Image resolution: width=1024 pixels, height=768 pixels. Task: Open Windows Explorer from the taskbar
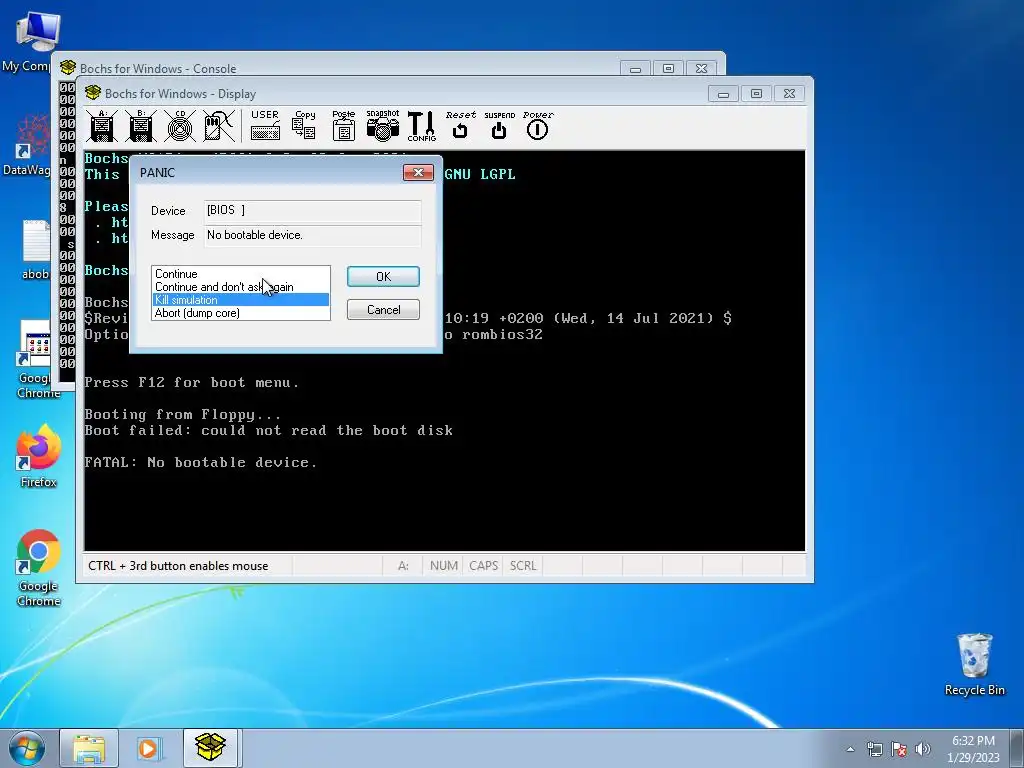tap(89, 748)
